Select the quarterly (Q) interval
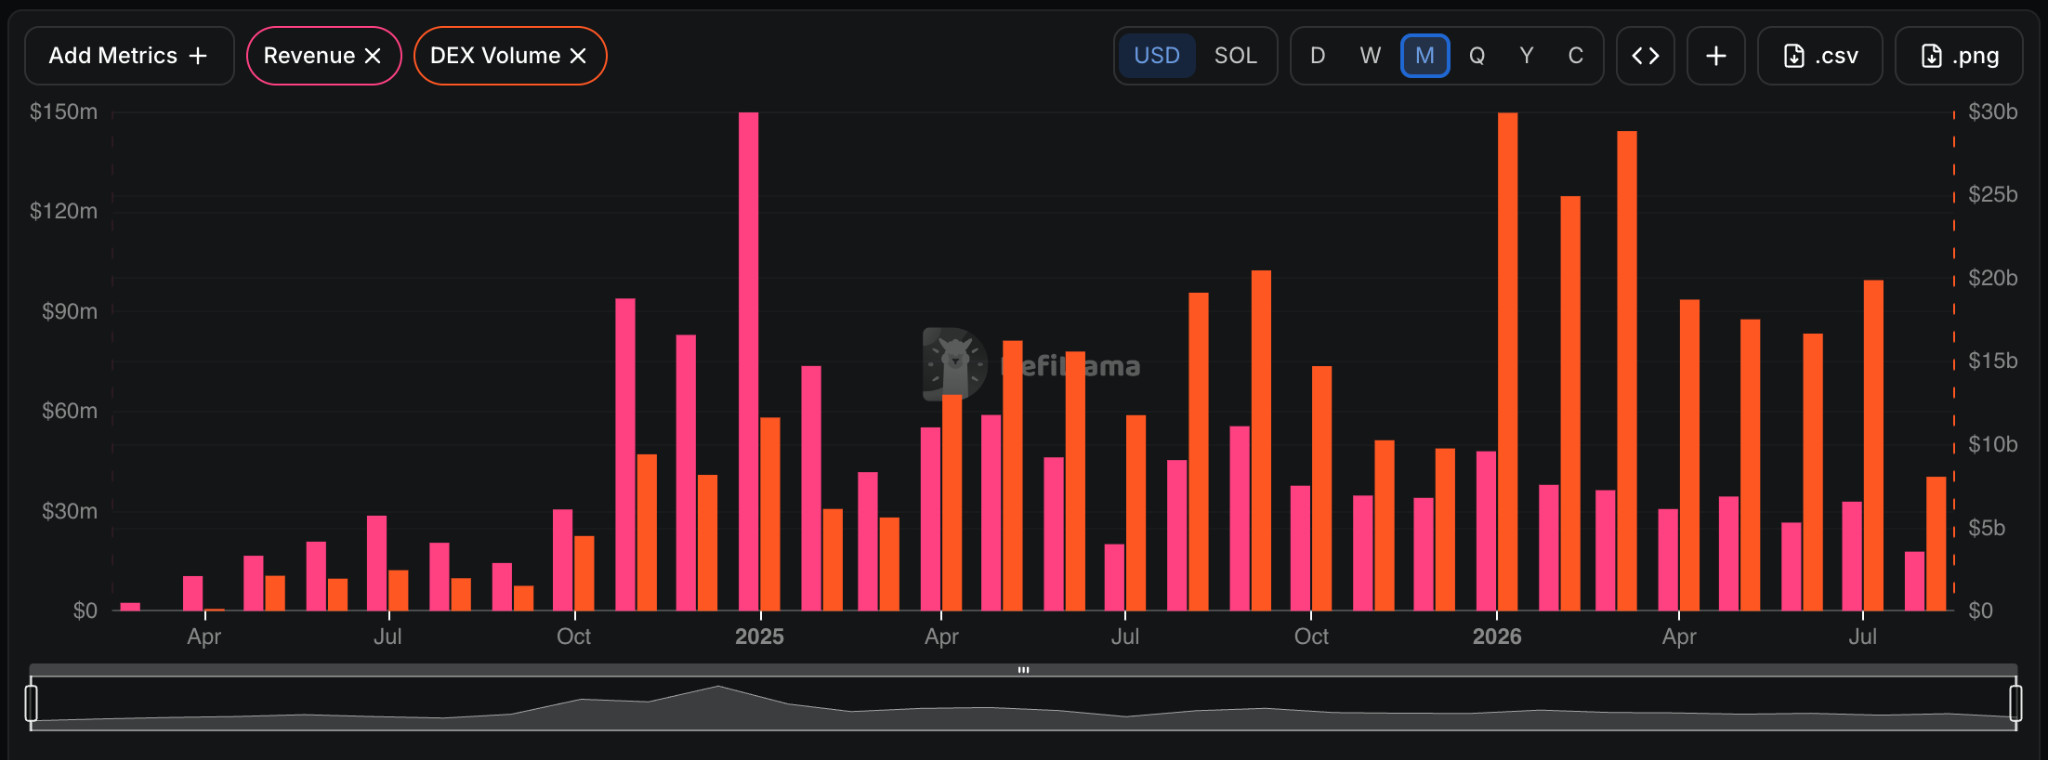The height and width of the screenshot is (760, 2048). point(1477,56)
